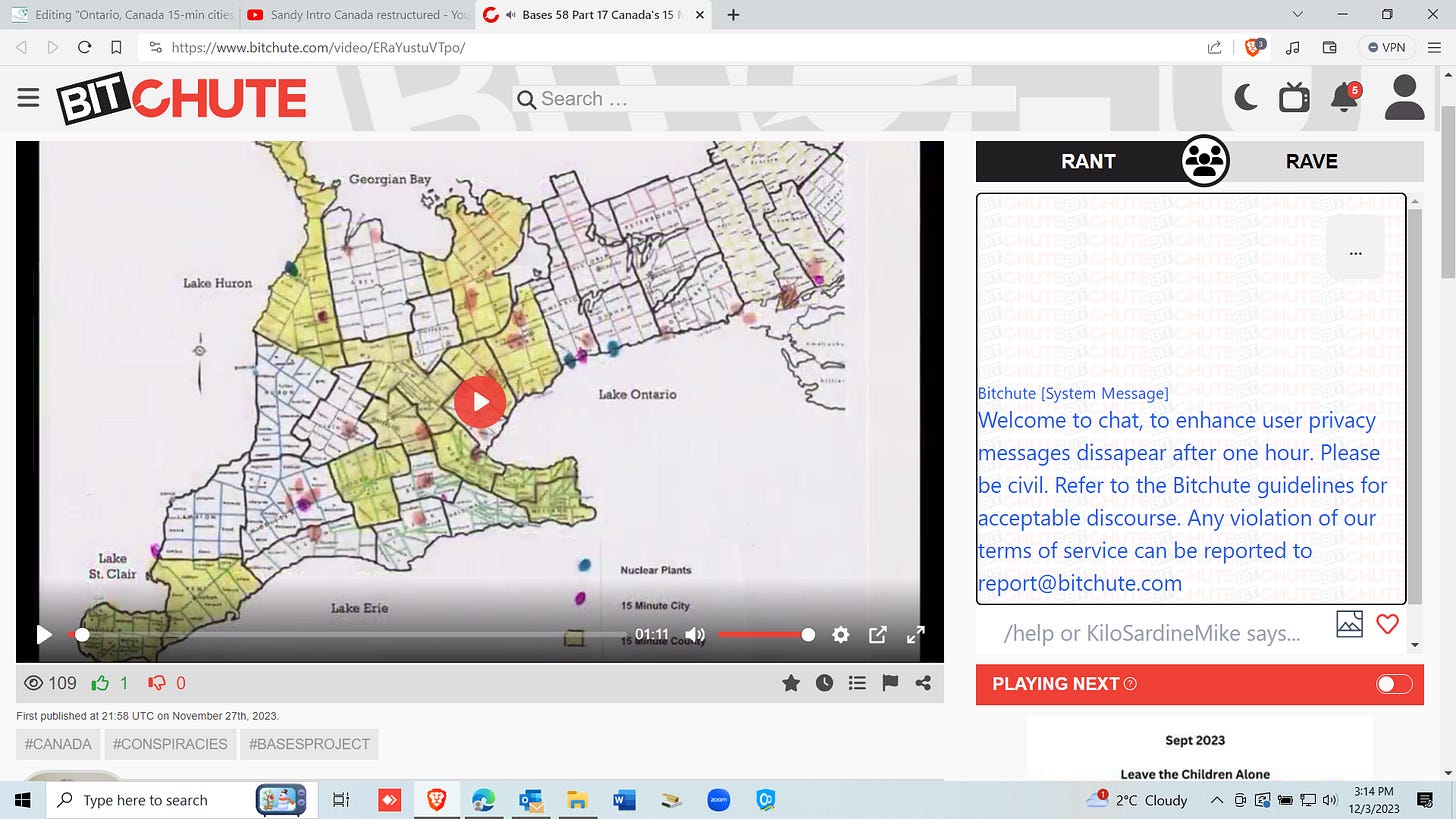This screenshot has height=819, width=1456.
Task: Play the video with center red button
Action: pyautogui.click(x=480, y=402)
